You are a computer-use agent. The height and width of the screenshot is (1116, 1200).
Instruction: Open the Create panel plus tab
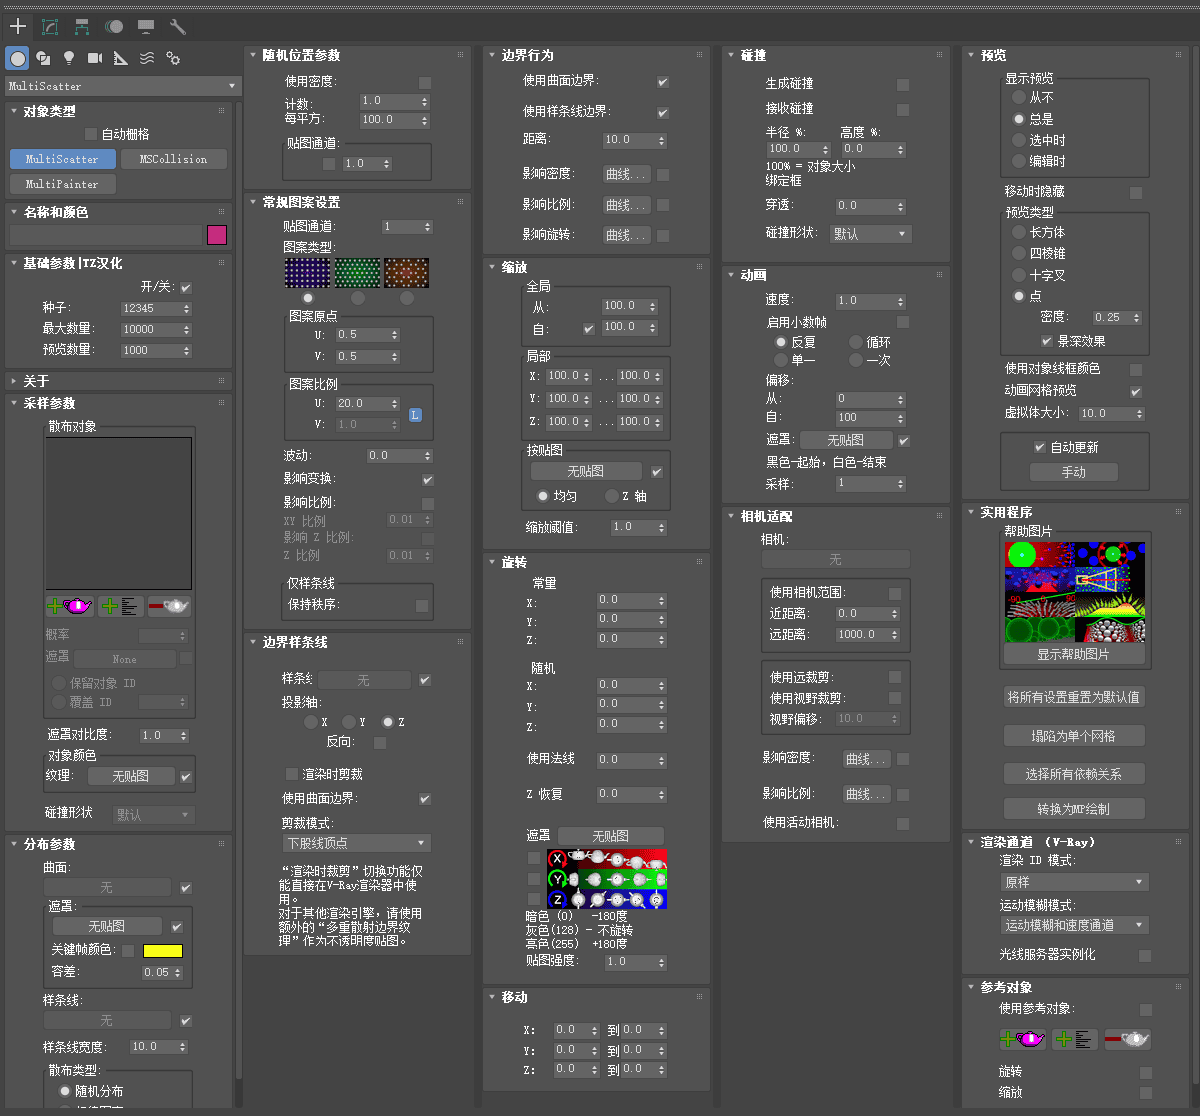pos(18,26)
